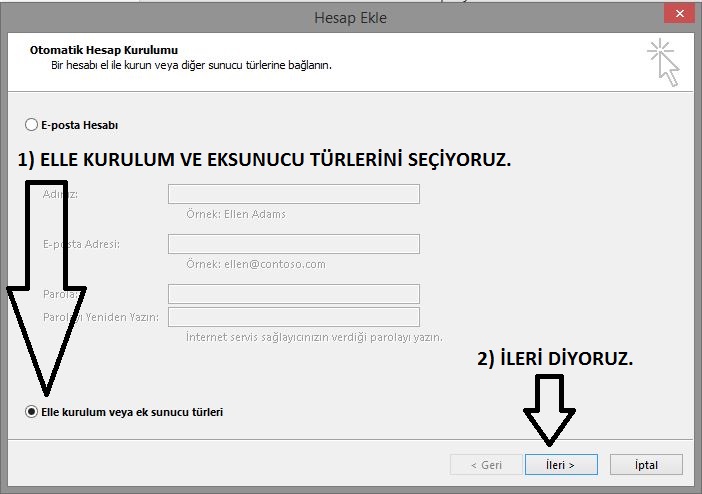Click the wizard cursor sparkle icon
The image size is (702, 494).
coord(662,60)
